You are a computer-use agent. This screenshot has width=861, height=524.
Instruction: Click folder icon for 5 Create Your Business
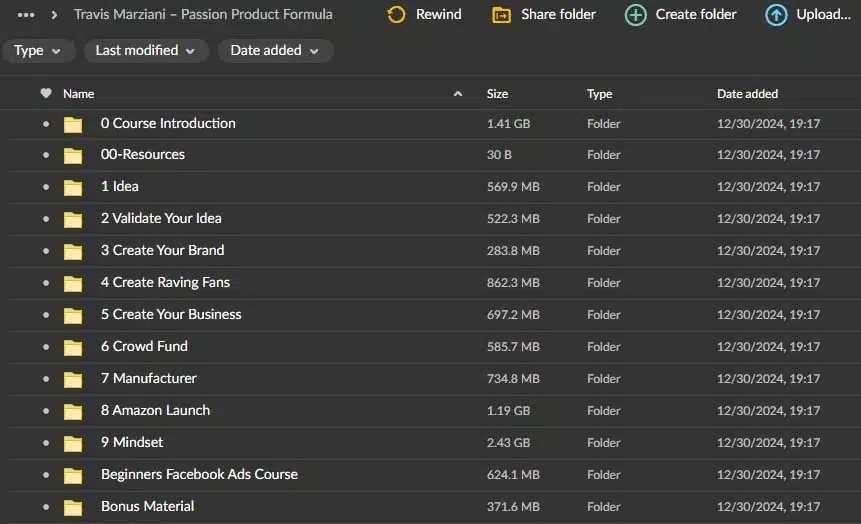(x=72, y=315)
